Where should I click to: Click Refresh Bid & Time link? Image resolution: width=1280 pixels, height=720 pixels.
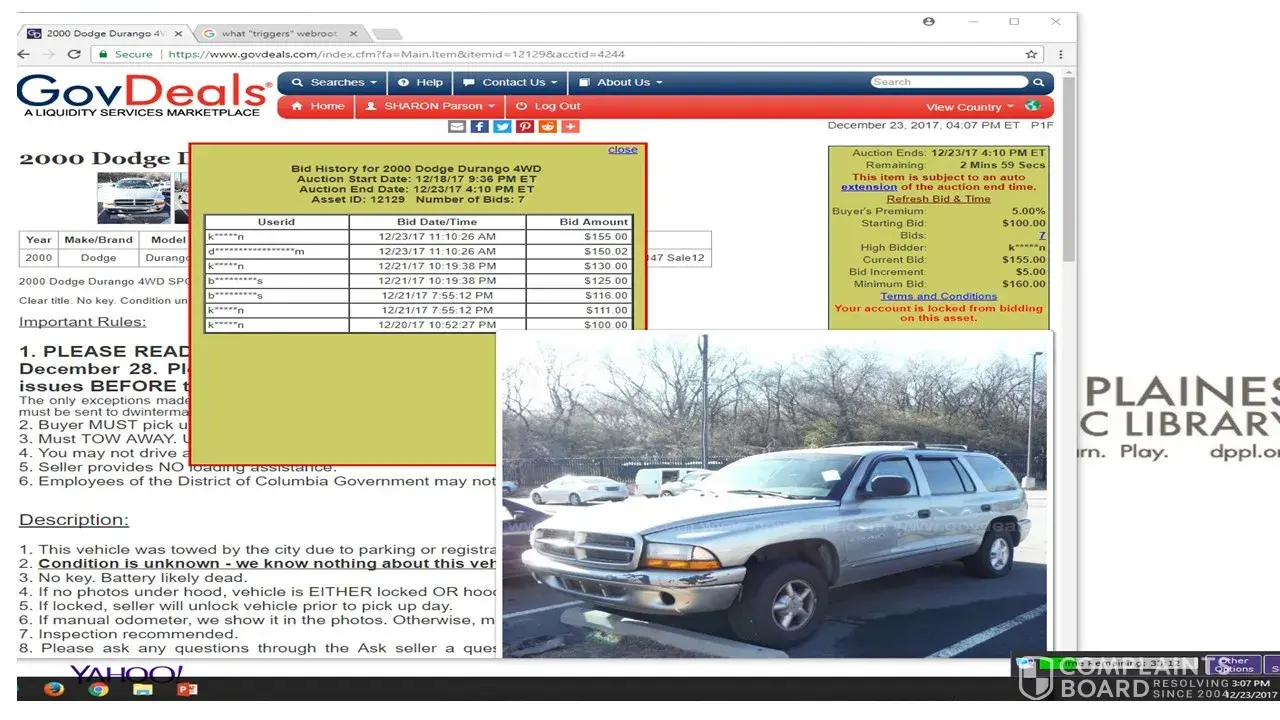938,199
